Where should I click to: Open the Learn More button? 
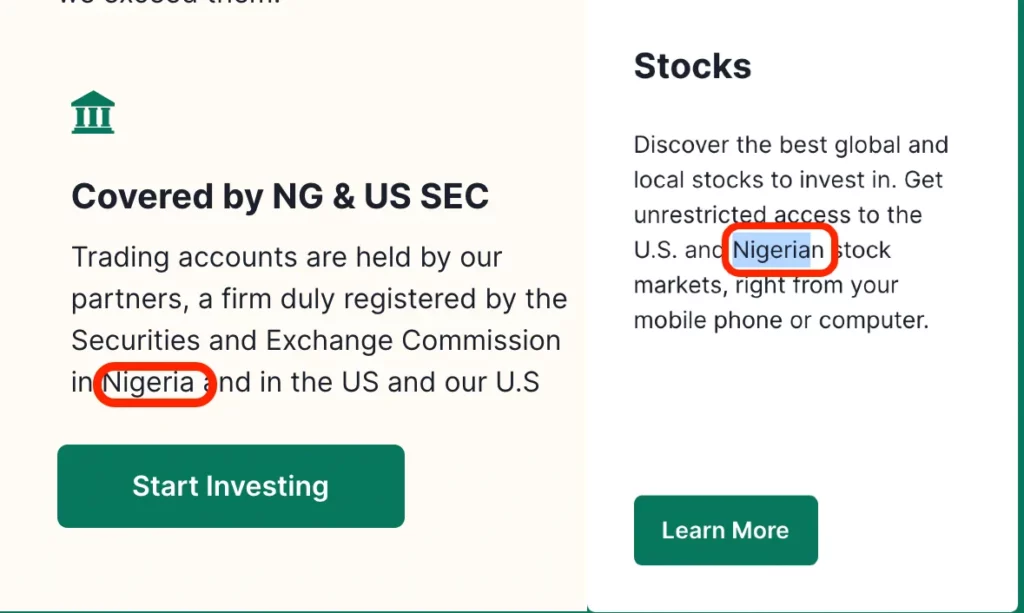(x=725, y=530)
